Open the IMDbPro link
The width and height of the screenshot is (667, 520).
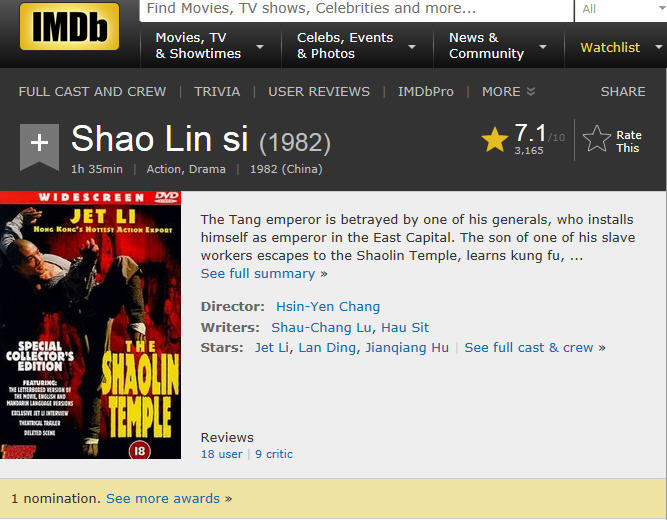(x=426, y=91)
